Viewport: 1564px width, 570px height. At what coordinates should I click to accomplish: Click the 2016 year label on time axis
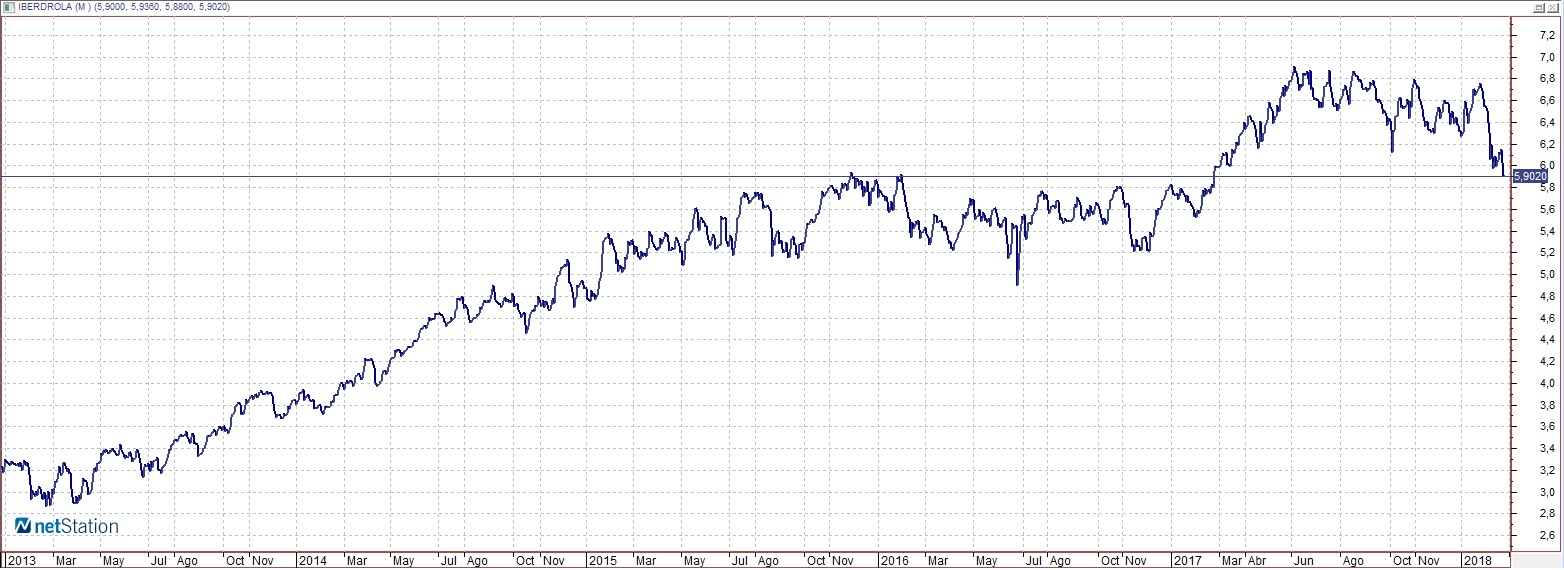[893, 561]
